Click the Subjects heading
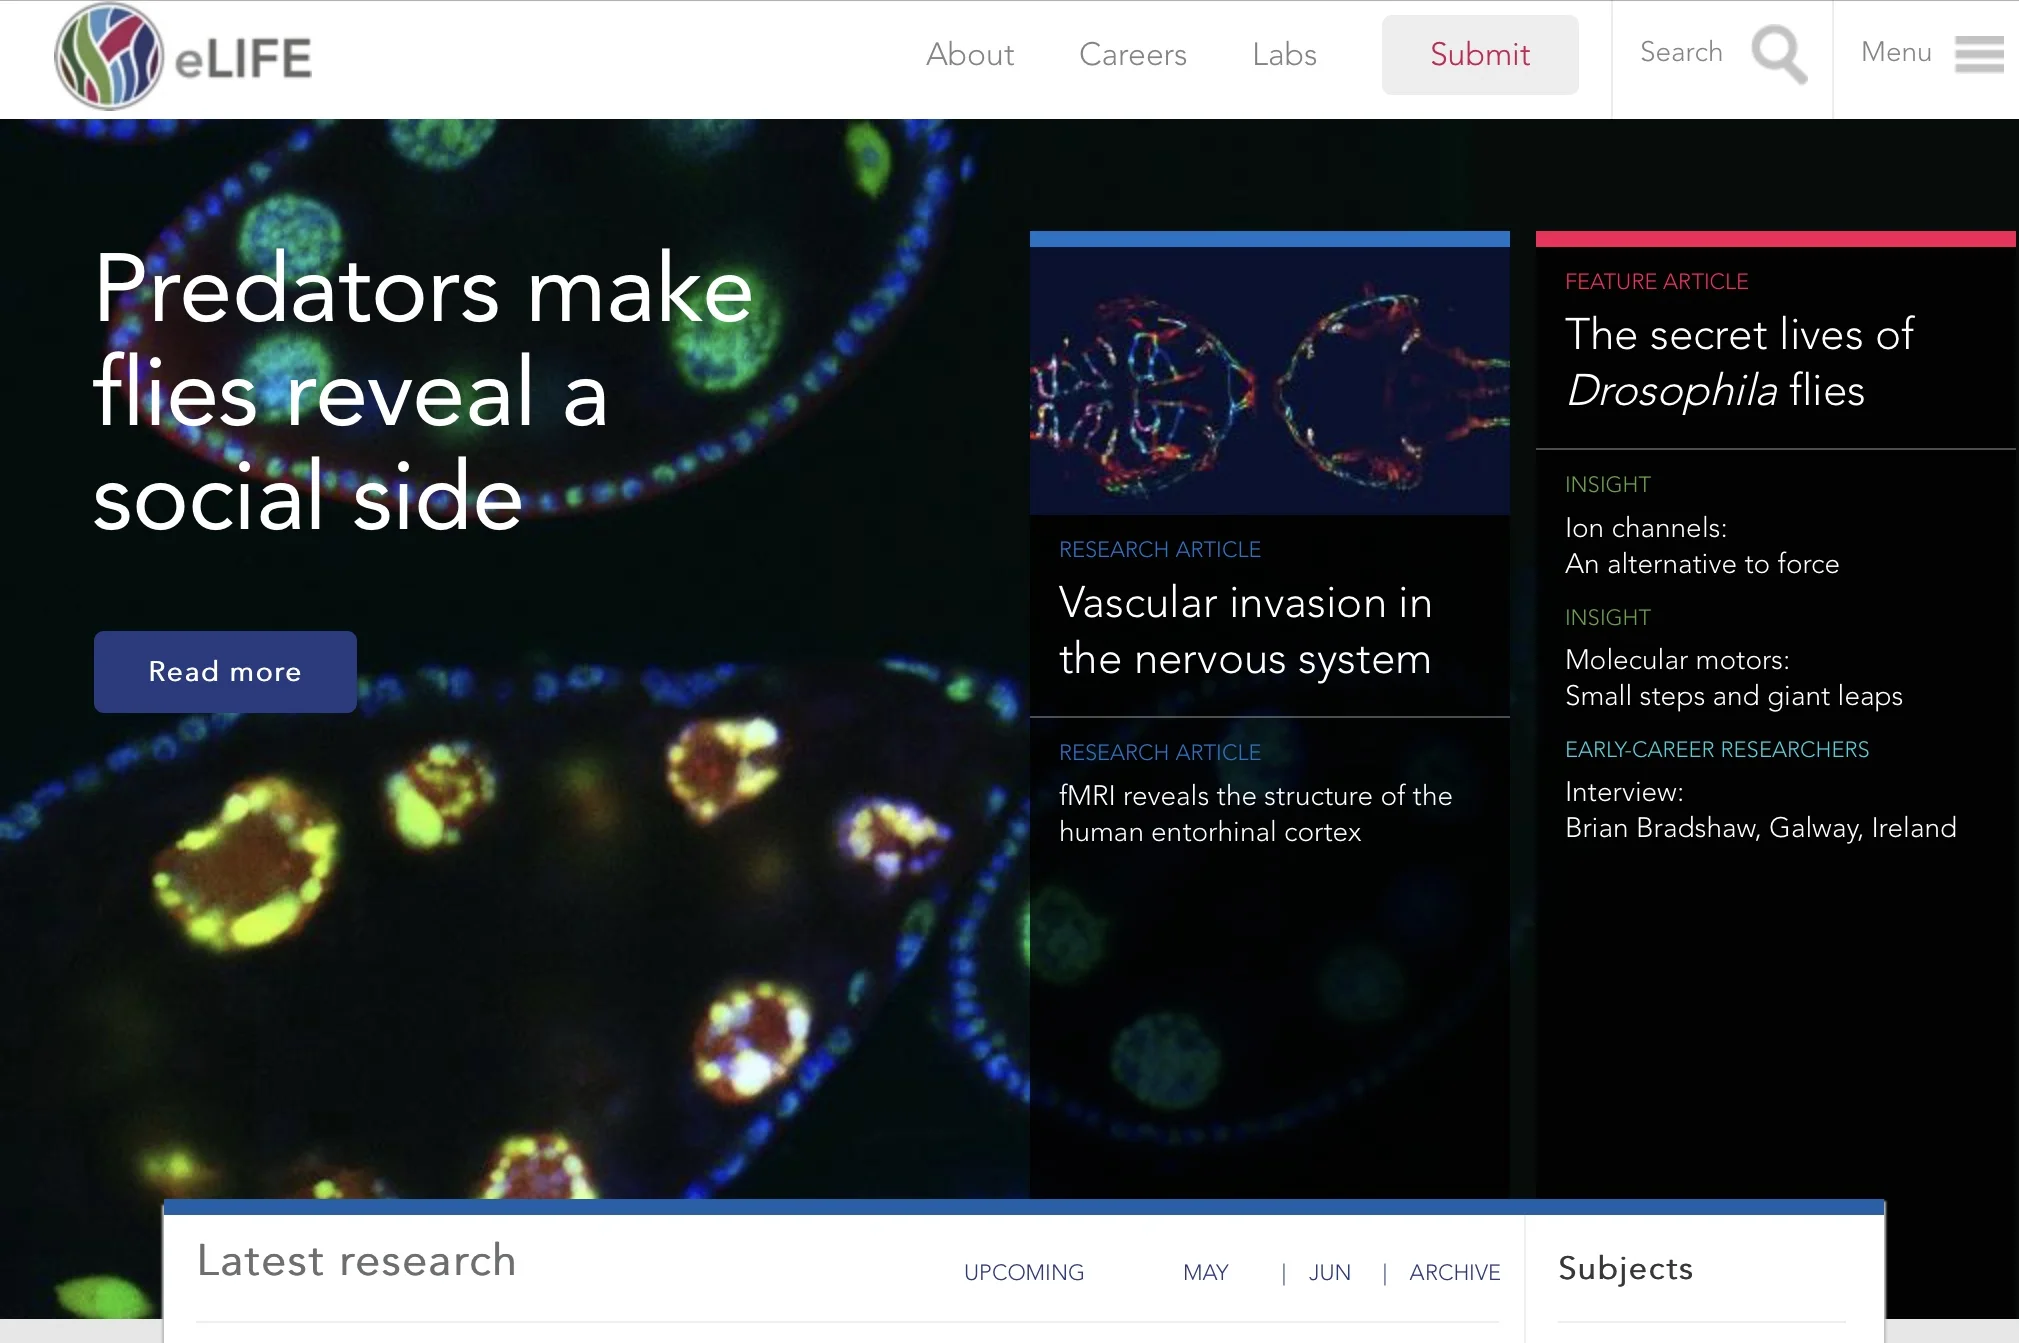The image size is (2019, 1343). tap(1625, 1269)
